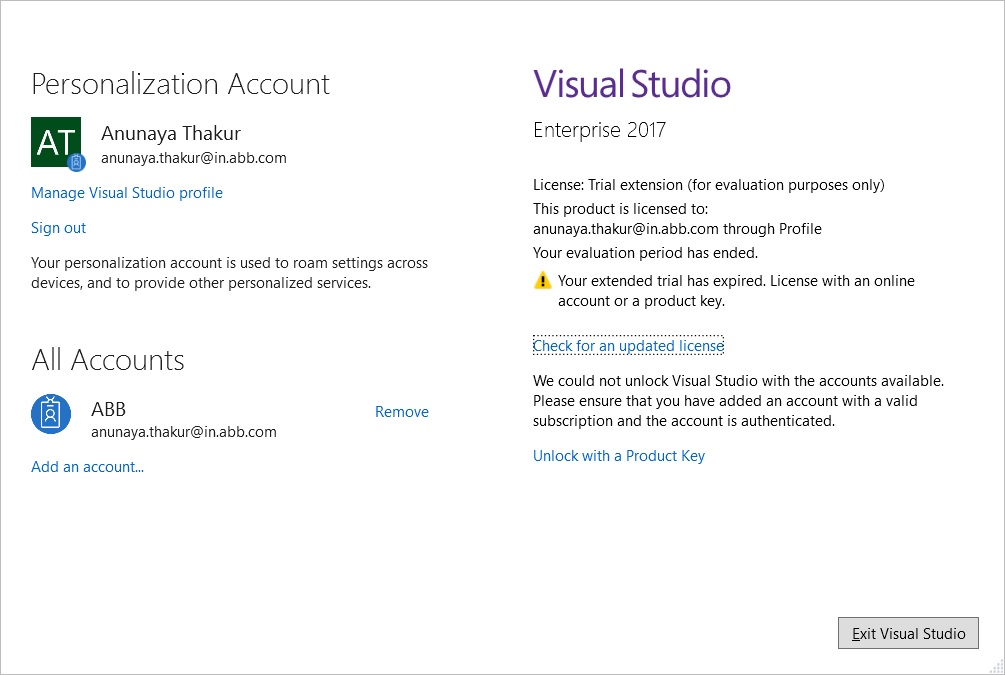1005x675 pixels.
Task: Select email under Anunaya Thakur name
Action: pos(194,158)
